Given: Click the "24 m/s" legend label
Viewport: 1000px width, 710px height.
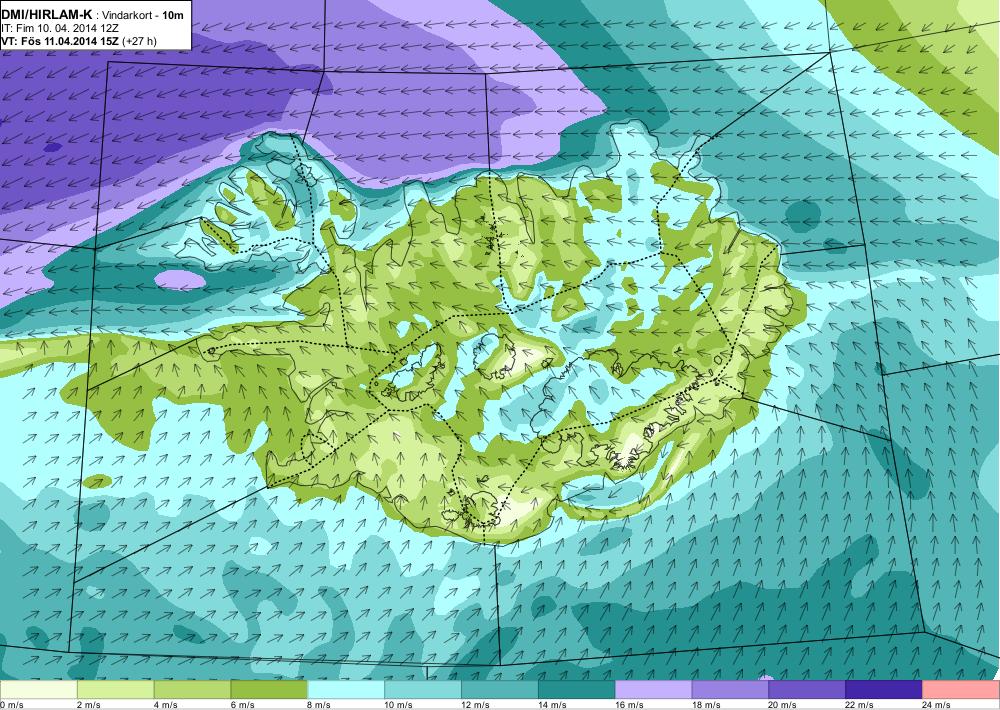Looking at the screenshot, I should (937, 705).
